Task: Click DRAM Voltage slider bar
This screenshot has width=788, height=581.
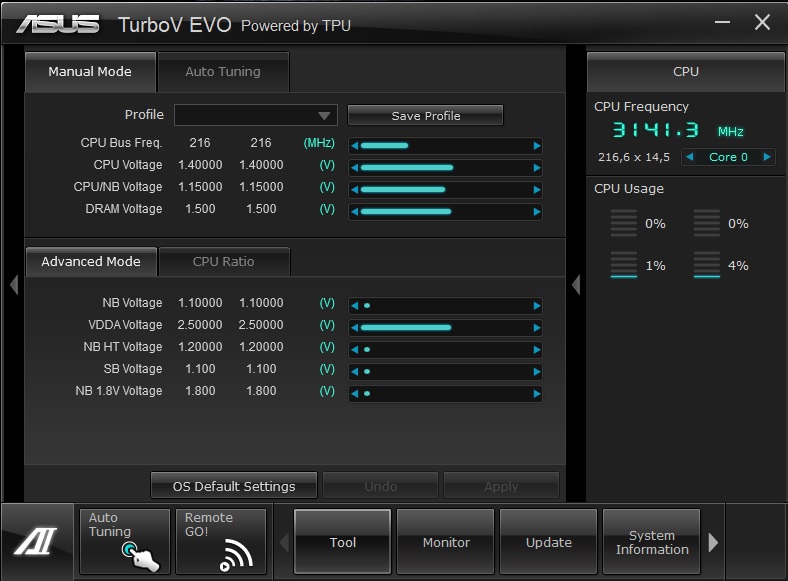Action: [445, 212]
